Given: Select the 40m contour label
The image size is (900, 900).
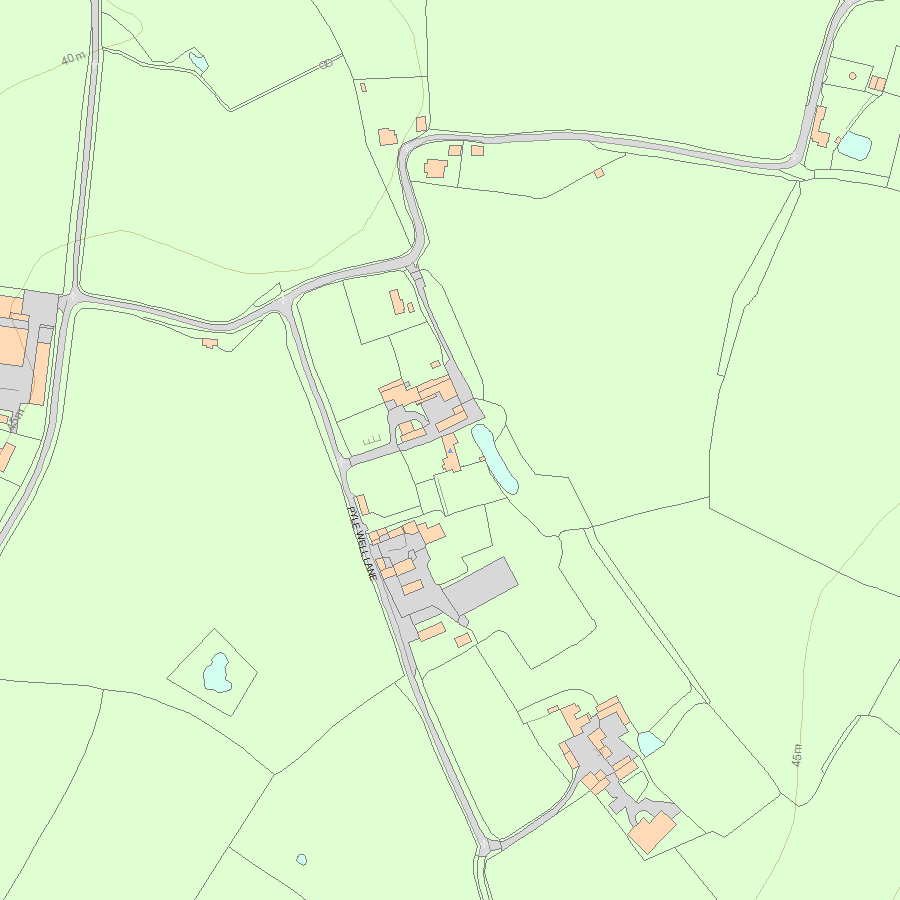Looking at the screenshot, I should point(73,58).
